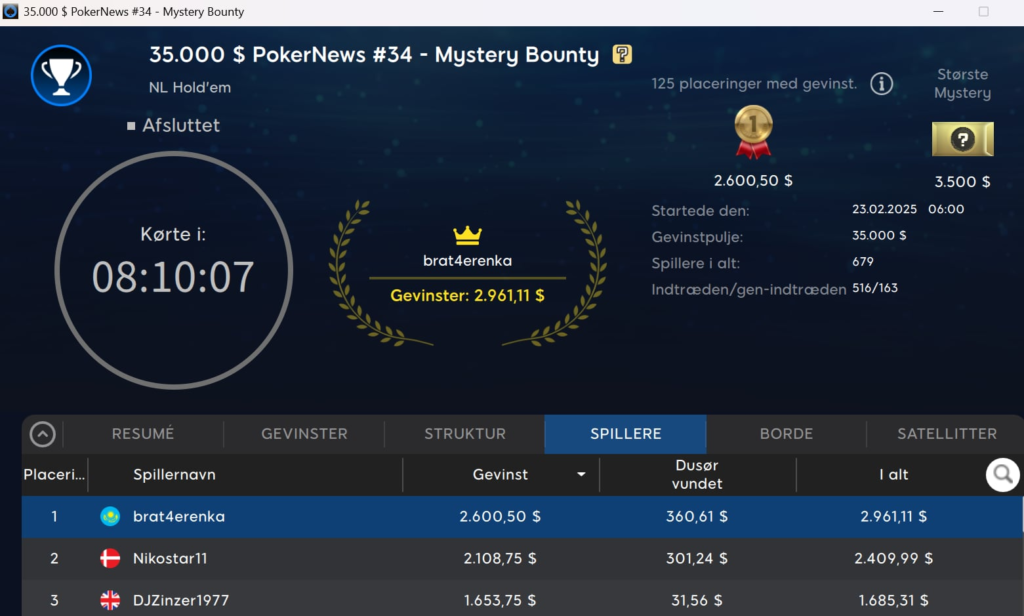Viewport: 1024px width, 616px height.
Task: Select player name brat4erenka in row 1
Action: 179,516
